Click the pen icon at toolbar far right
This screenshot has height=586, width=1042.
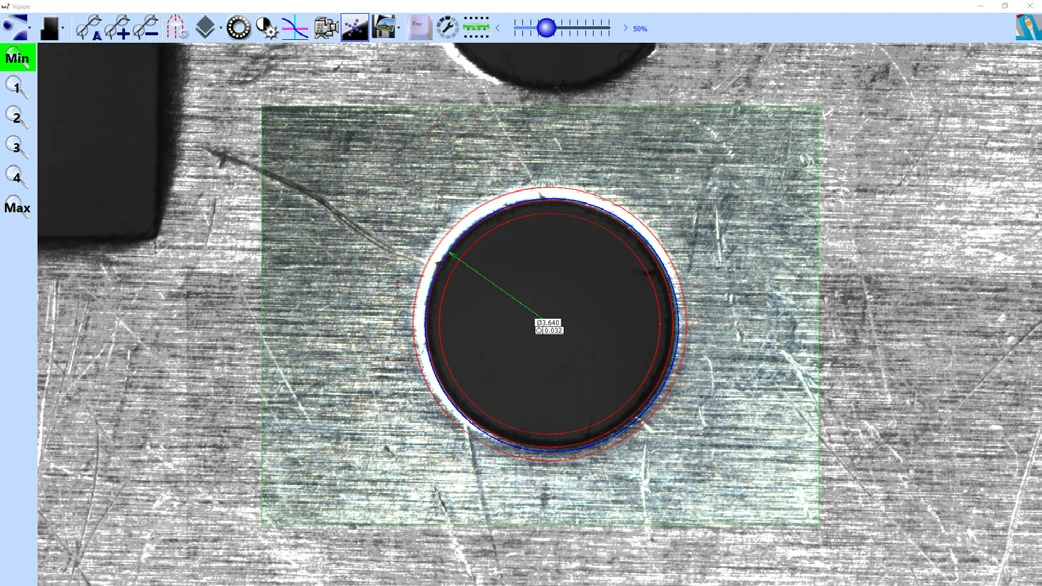1028,27
